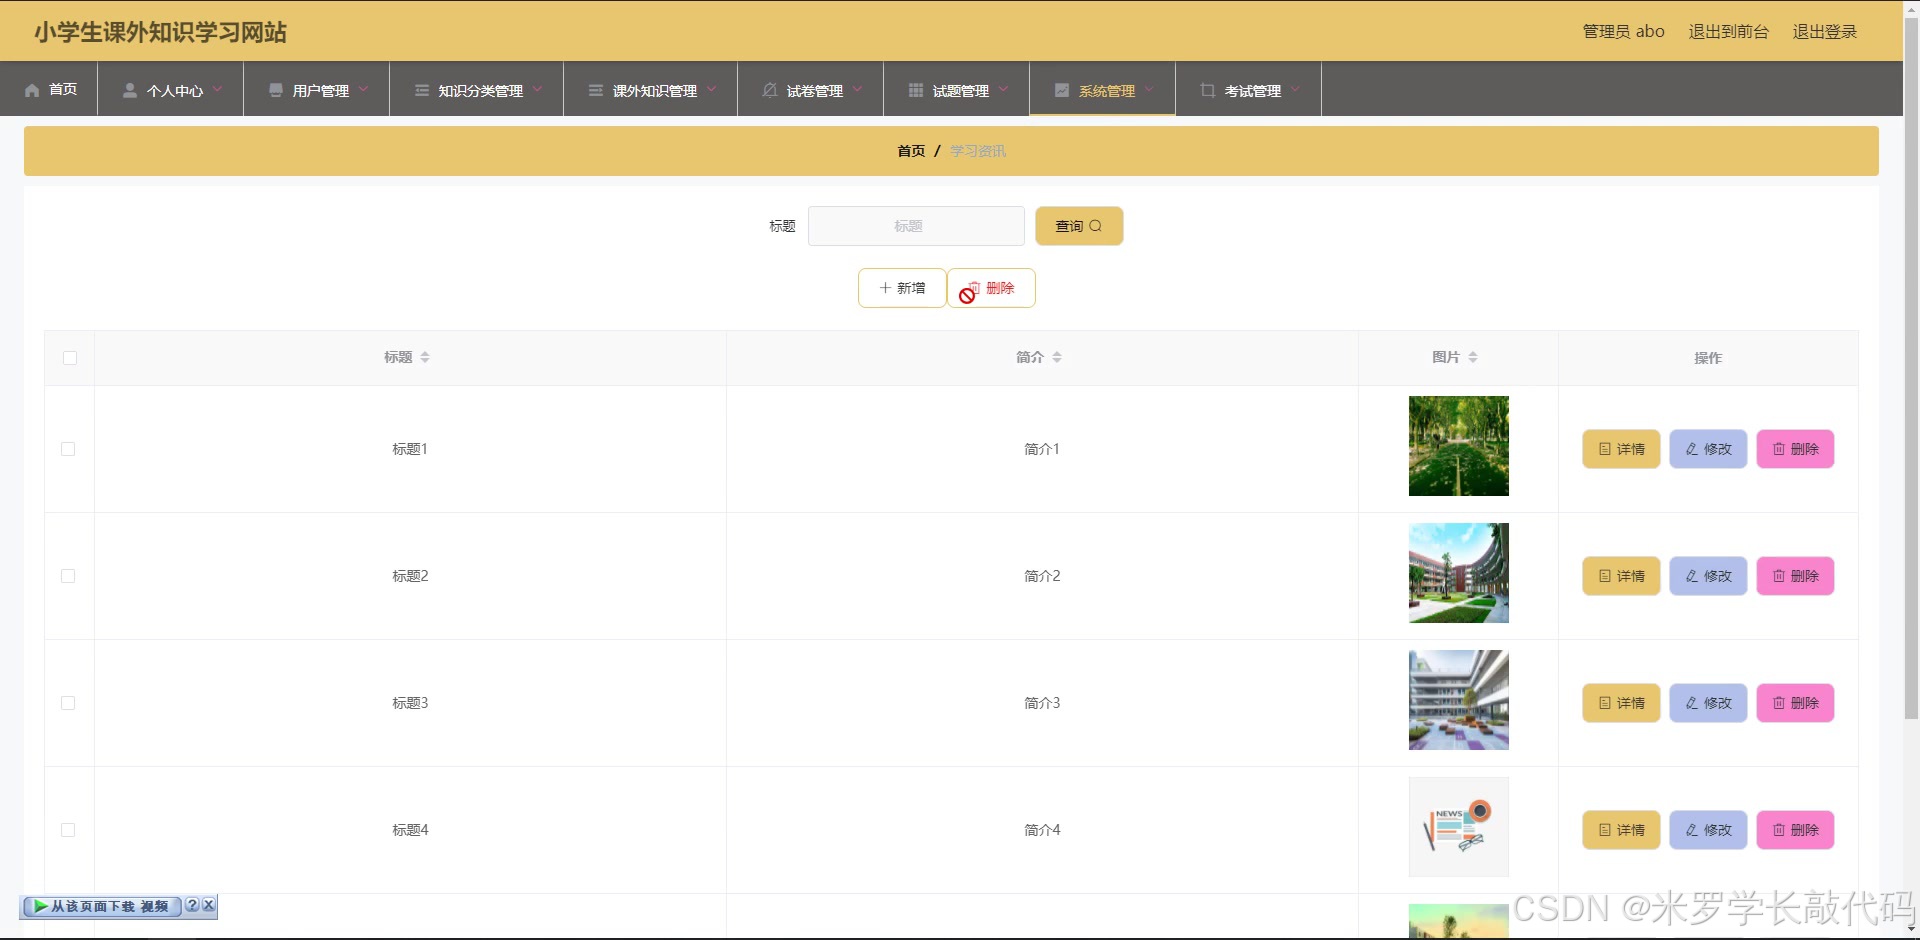This screenshot has width=1920, height=940.
Task: Open the news image of 标题4
Action: pos(1458,827)
